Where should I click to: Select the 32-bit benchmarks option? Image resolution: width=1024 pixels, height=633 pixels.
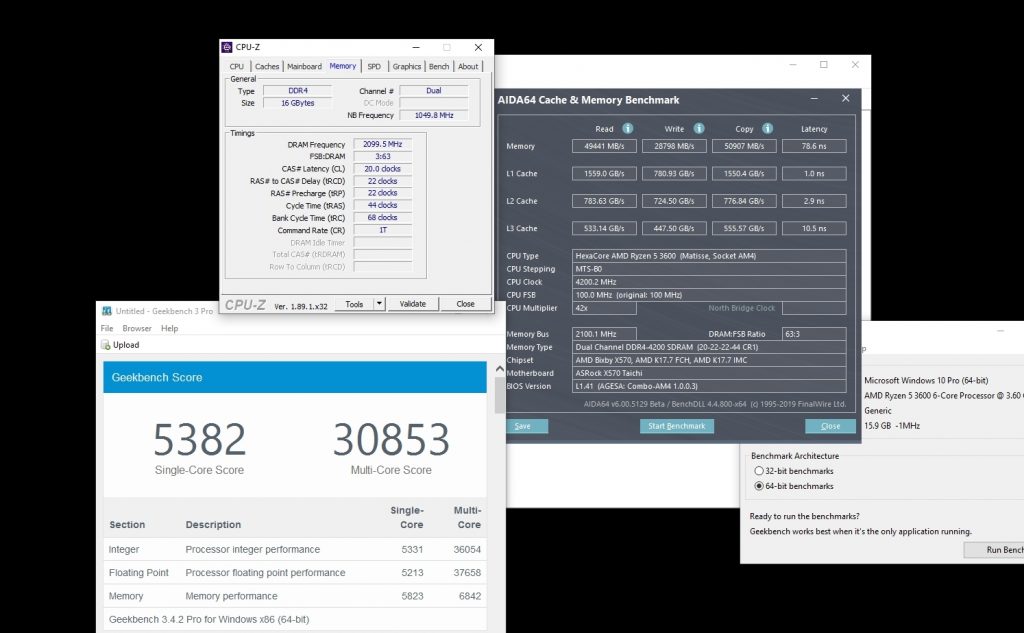coord(759,471)
